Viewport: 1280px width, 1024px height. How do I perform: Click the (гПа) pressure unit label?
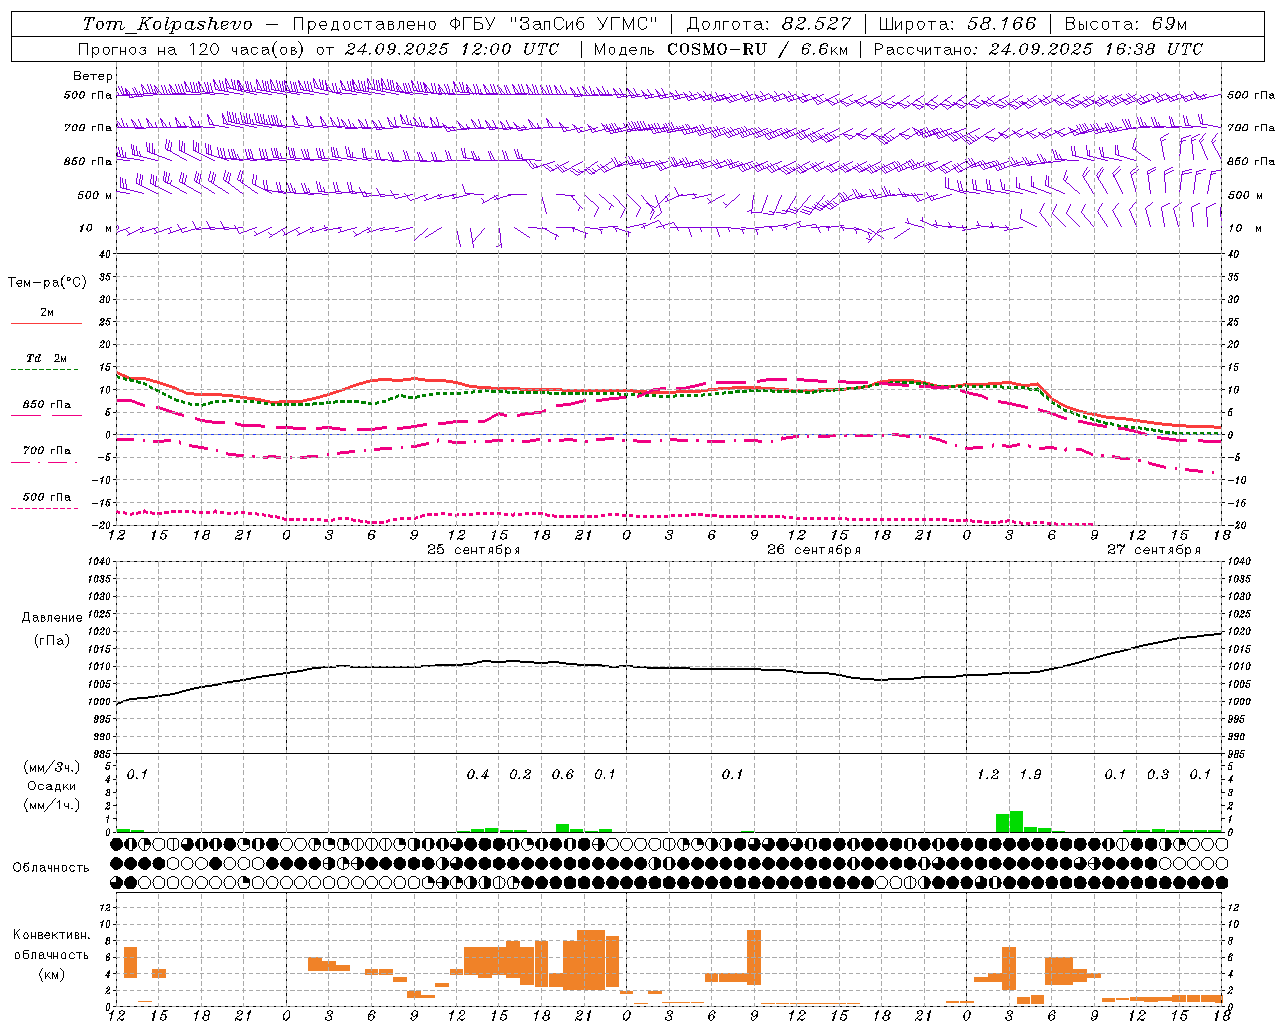tap(52, 641)
